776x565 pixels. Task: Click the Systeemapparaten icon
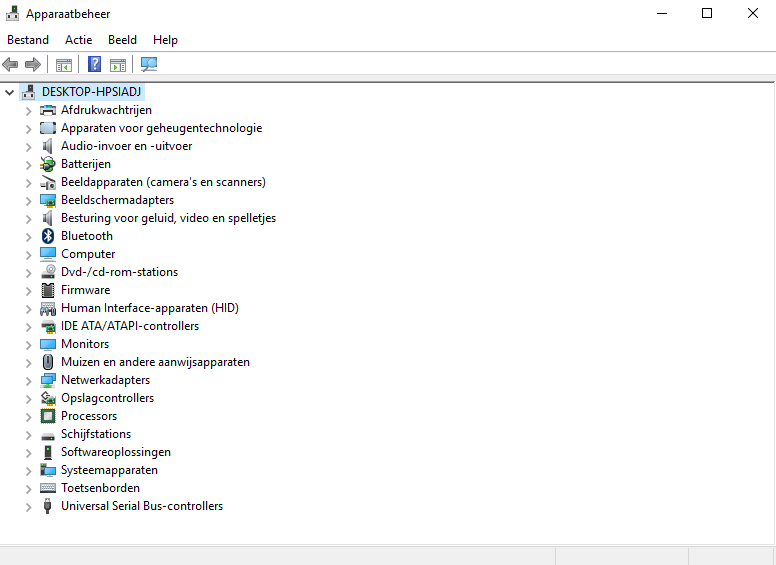[x=48, y=470]
